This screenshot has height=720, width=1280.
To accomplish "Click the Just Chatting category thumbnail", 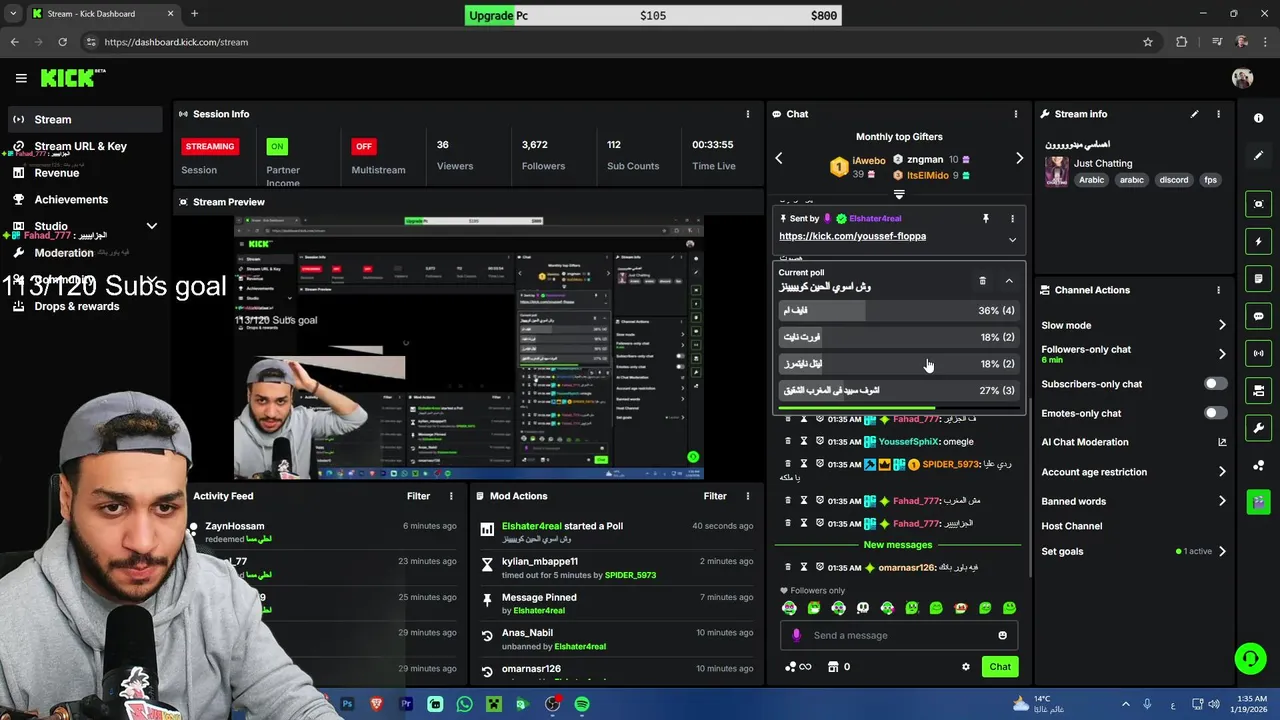I will [1057, 171].
